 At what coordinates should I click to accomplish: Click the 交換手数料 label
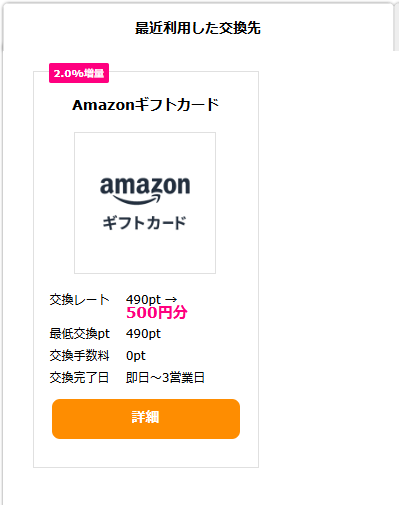(79, 356)
